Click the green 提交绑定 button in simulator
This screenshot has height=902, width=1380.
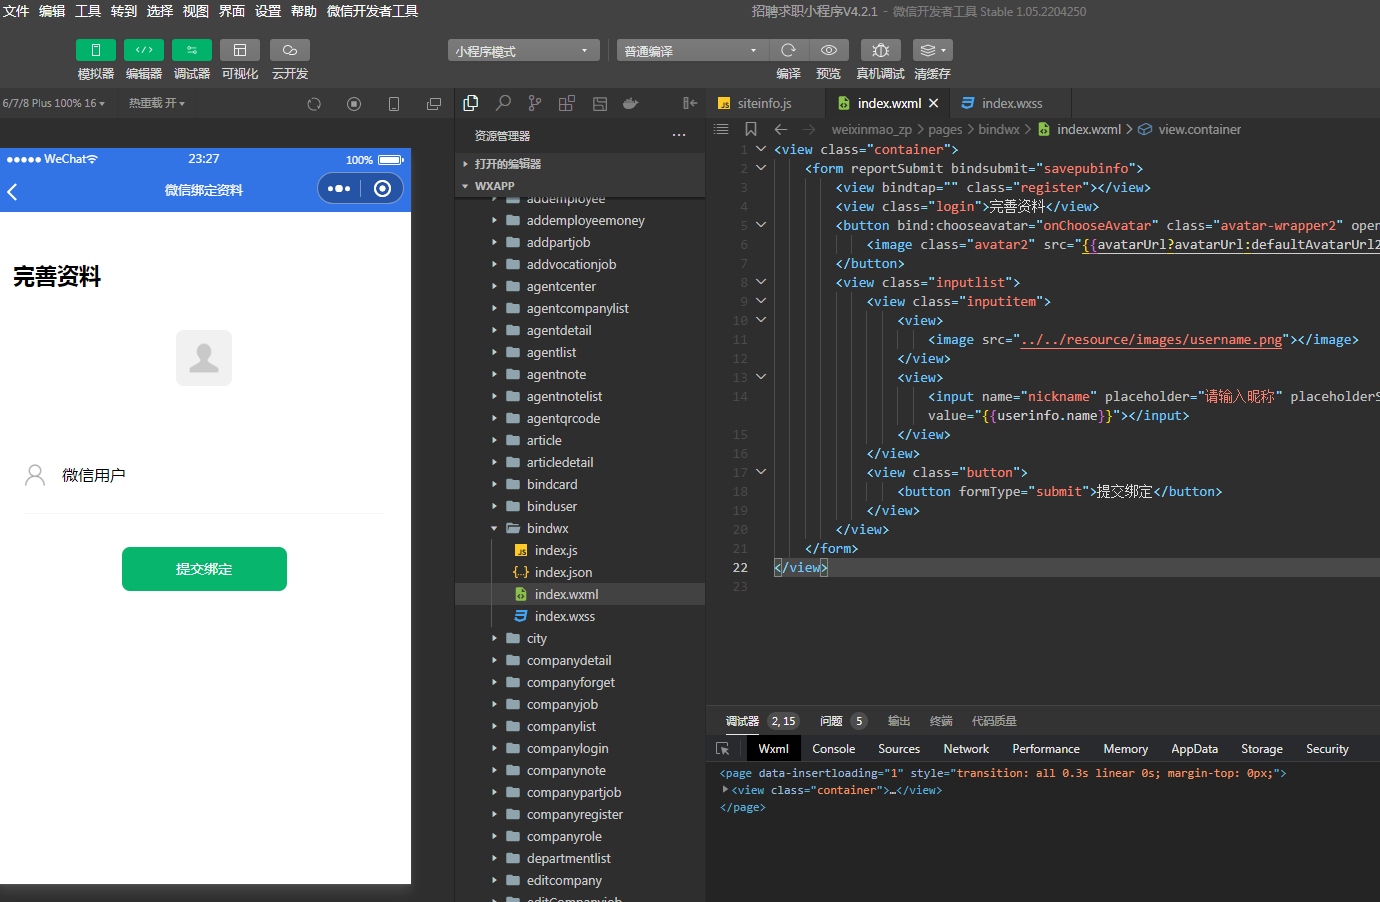point(204,569)
